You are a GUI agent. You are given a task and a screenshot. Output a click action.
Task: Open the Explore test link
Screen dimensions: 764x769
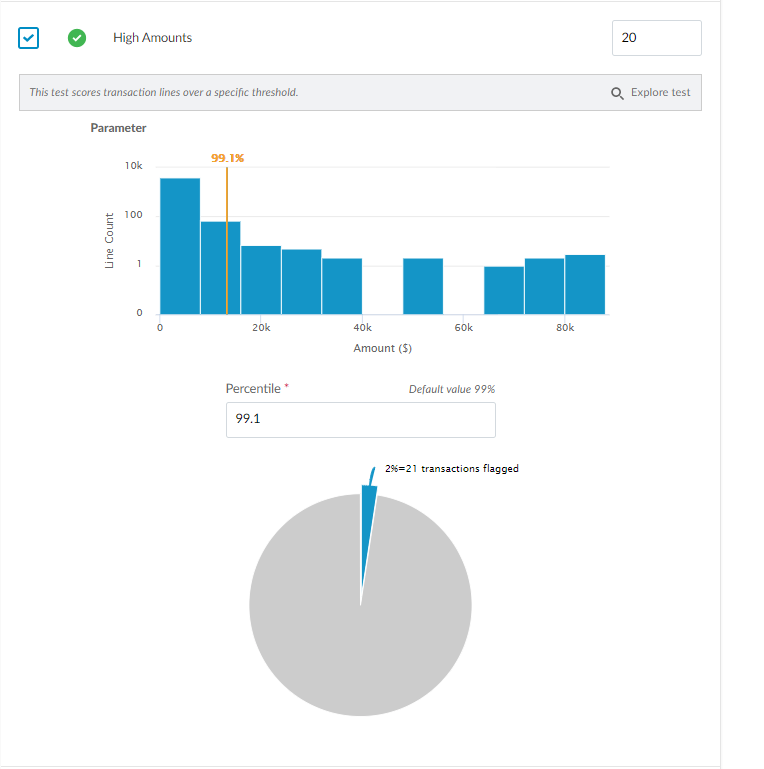coord(660,93)
